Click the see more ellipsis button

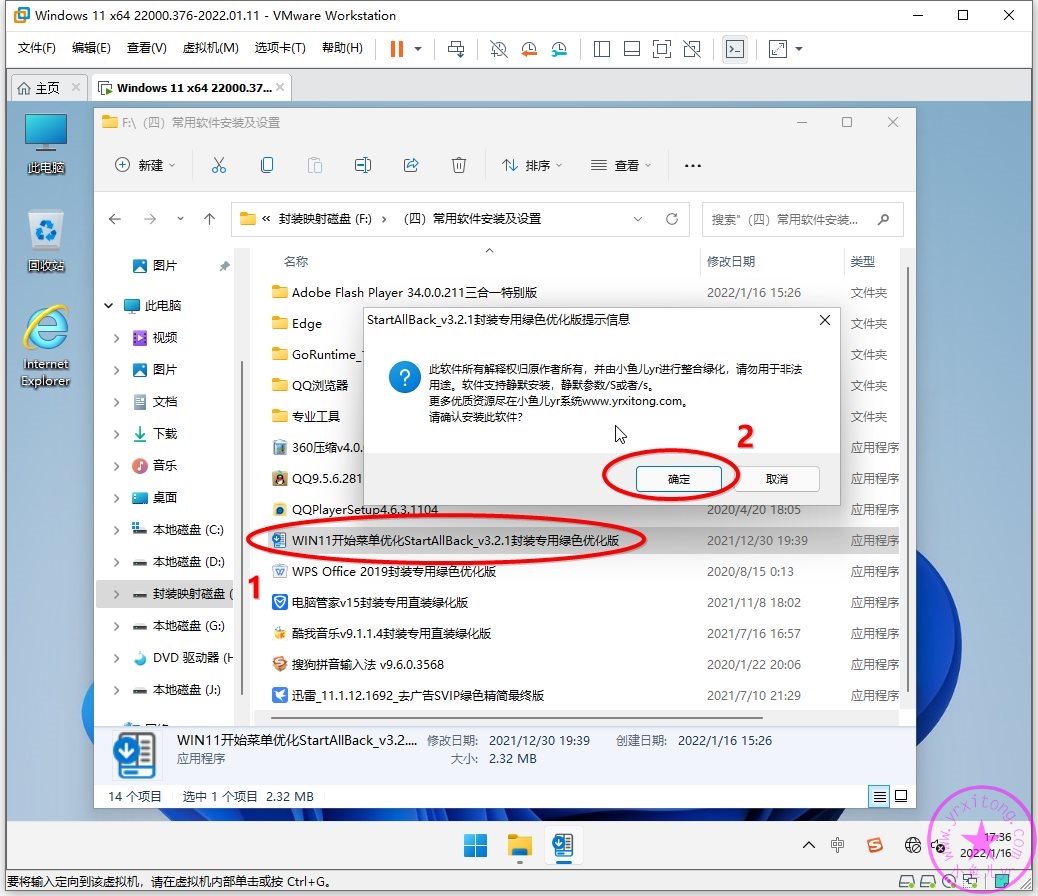692,166
